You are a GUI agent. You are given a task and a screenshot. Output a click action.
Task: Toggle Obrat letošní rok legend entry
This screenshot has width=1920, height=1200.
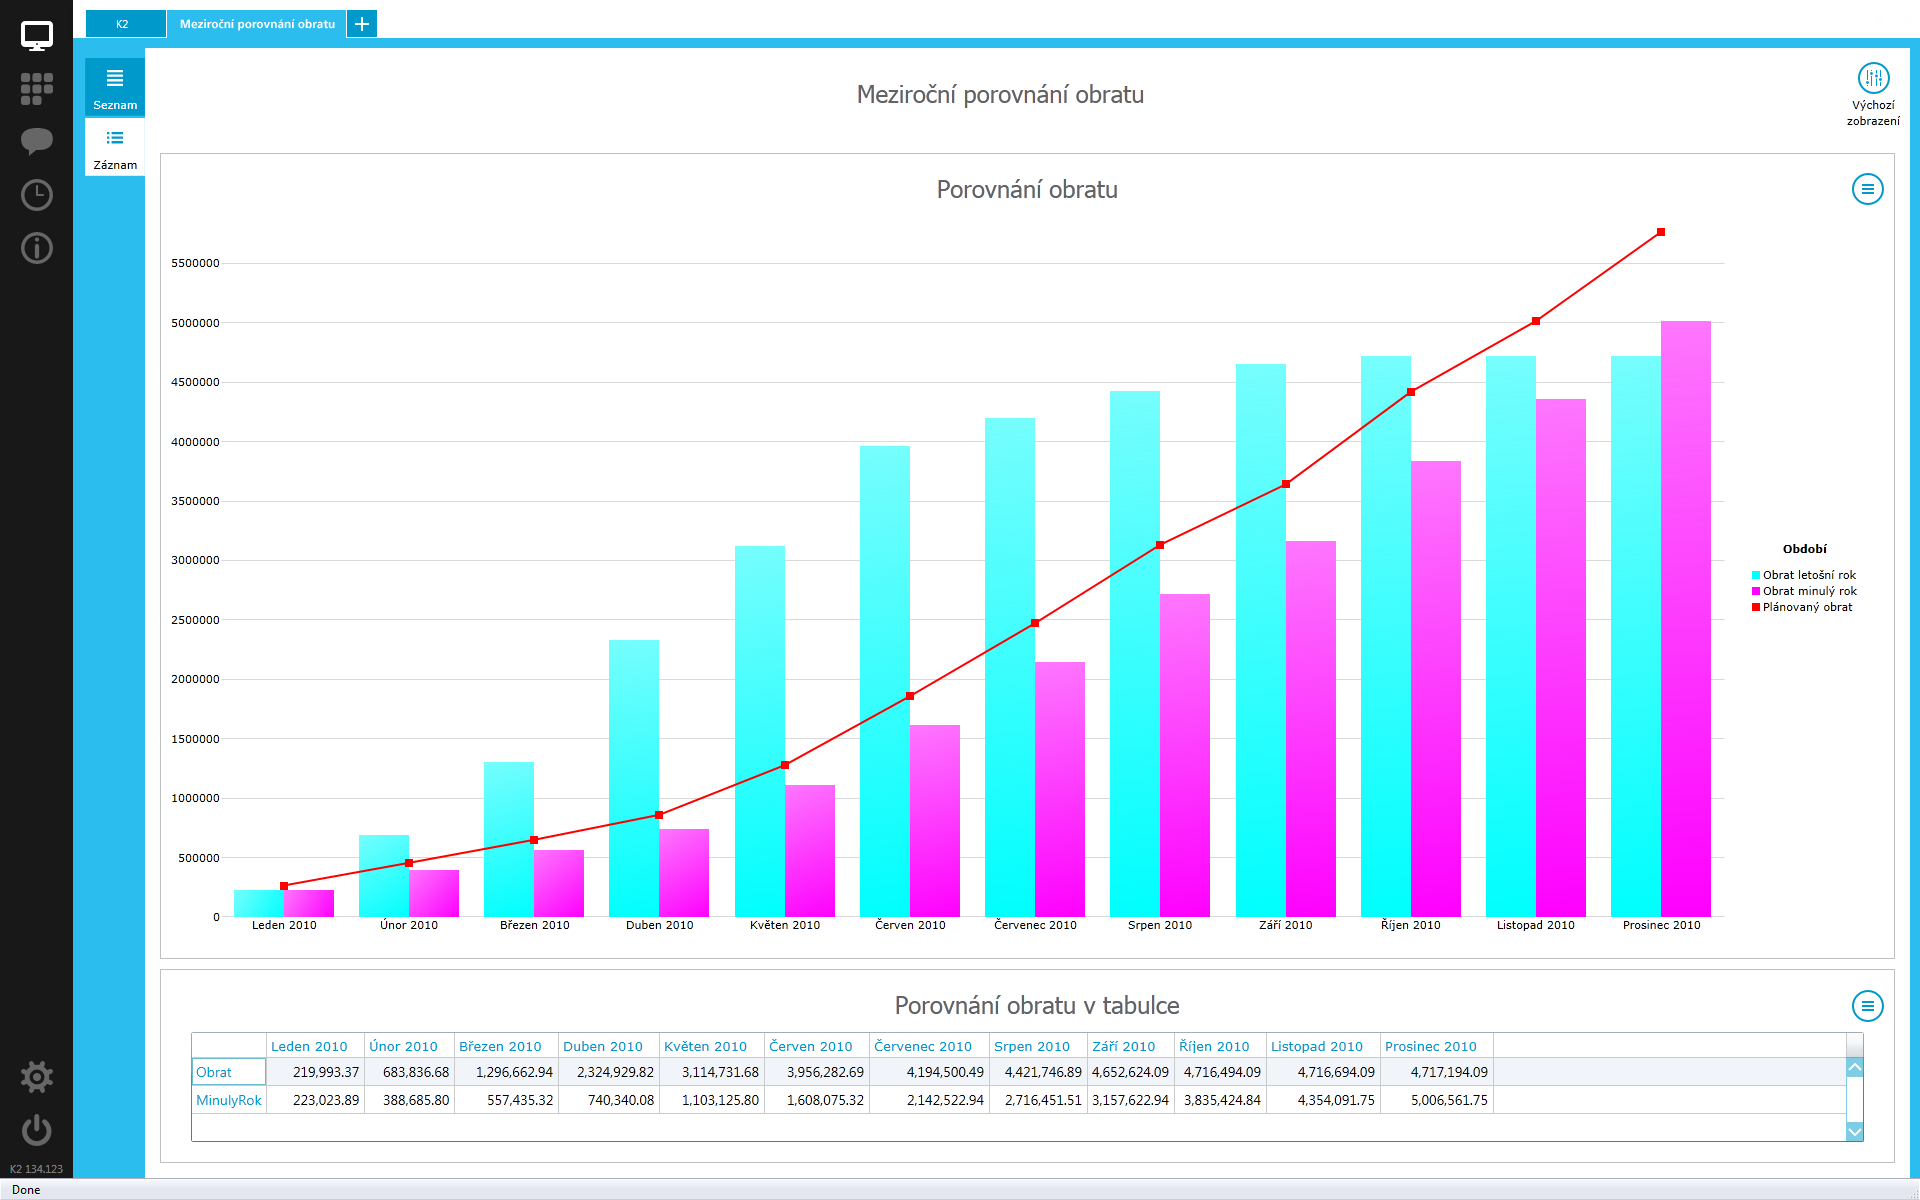click(1808, 575)
